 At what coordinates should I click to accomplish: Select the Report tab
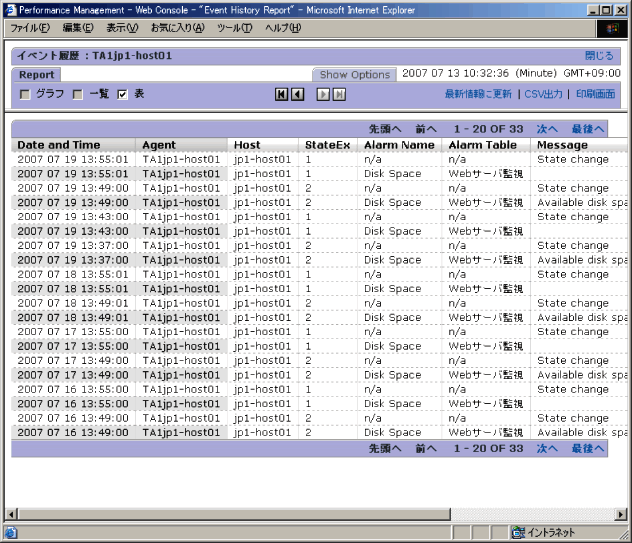pyautogui.click(x=37, y=75)
